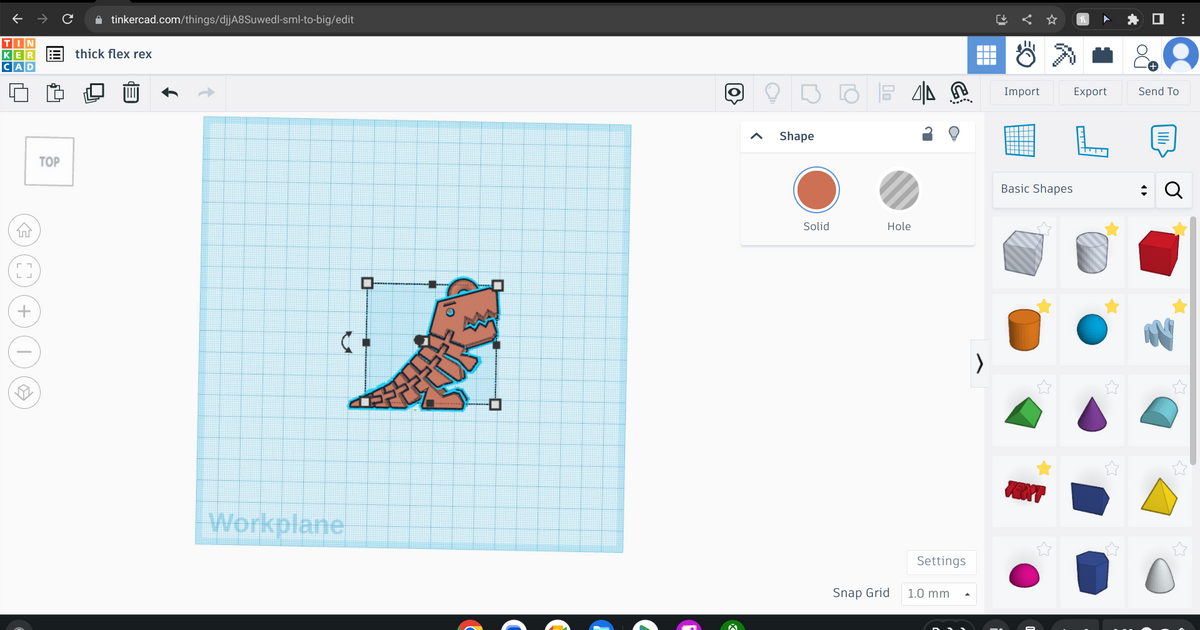Click the Export button

(x=1090, y=92)
